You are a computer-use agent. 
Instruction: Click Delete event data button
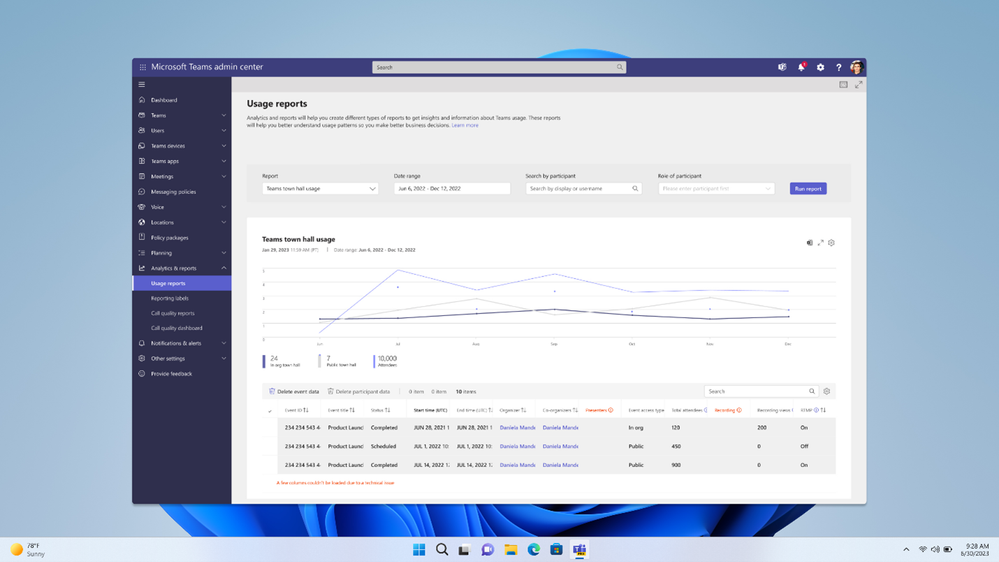pos(294,391)
